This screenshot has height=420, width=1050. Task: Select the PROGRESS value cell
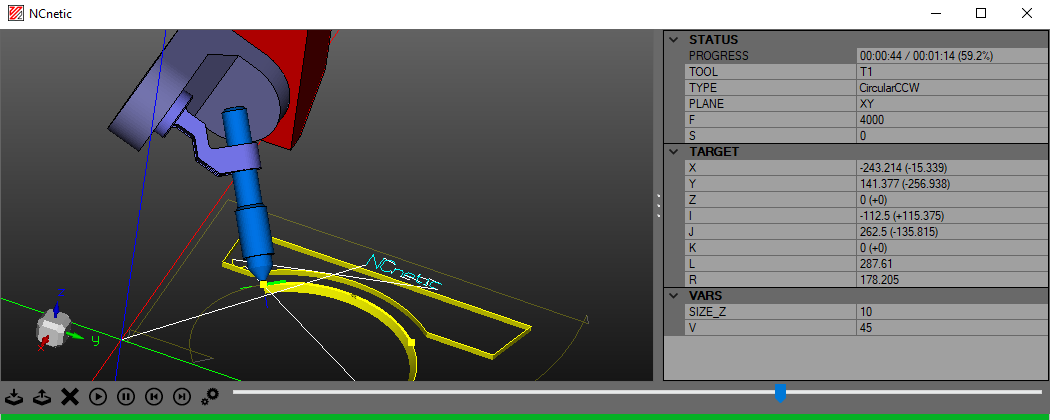tap(951, 56)
